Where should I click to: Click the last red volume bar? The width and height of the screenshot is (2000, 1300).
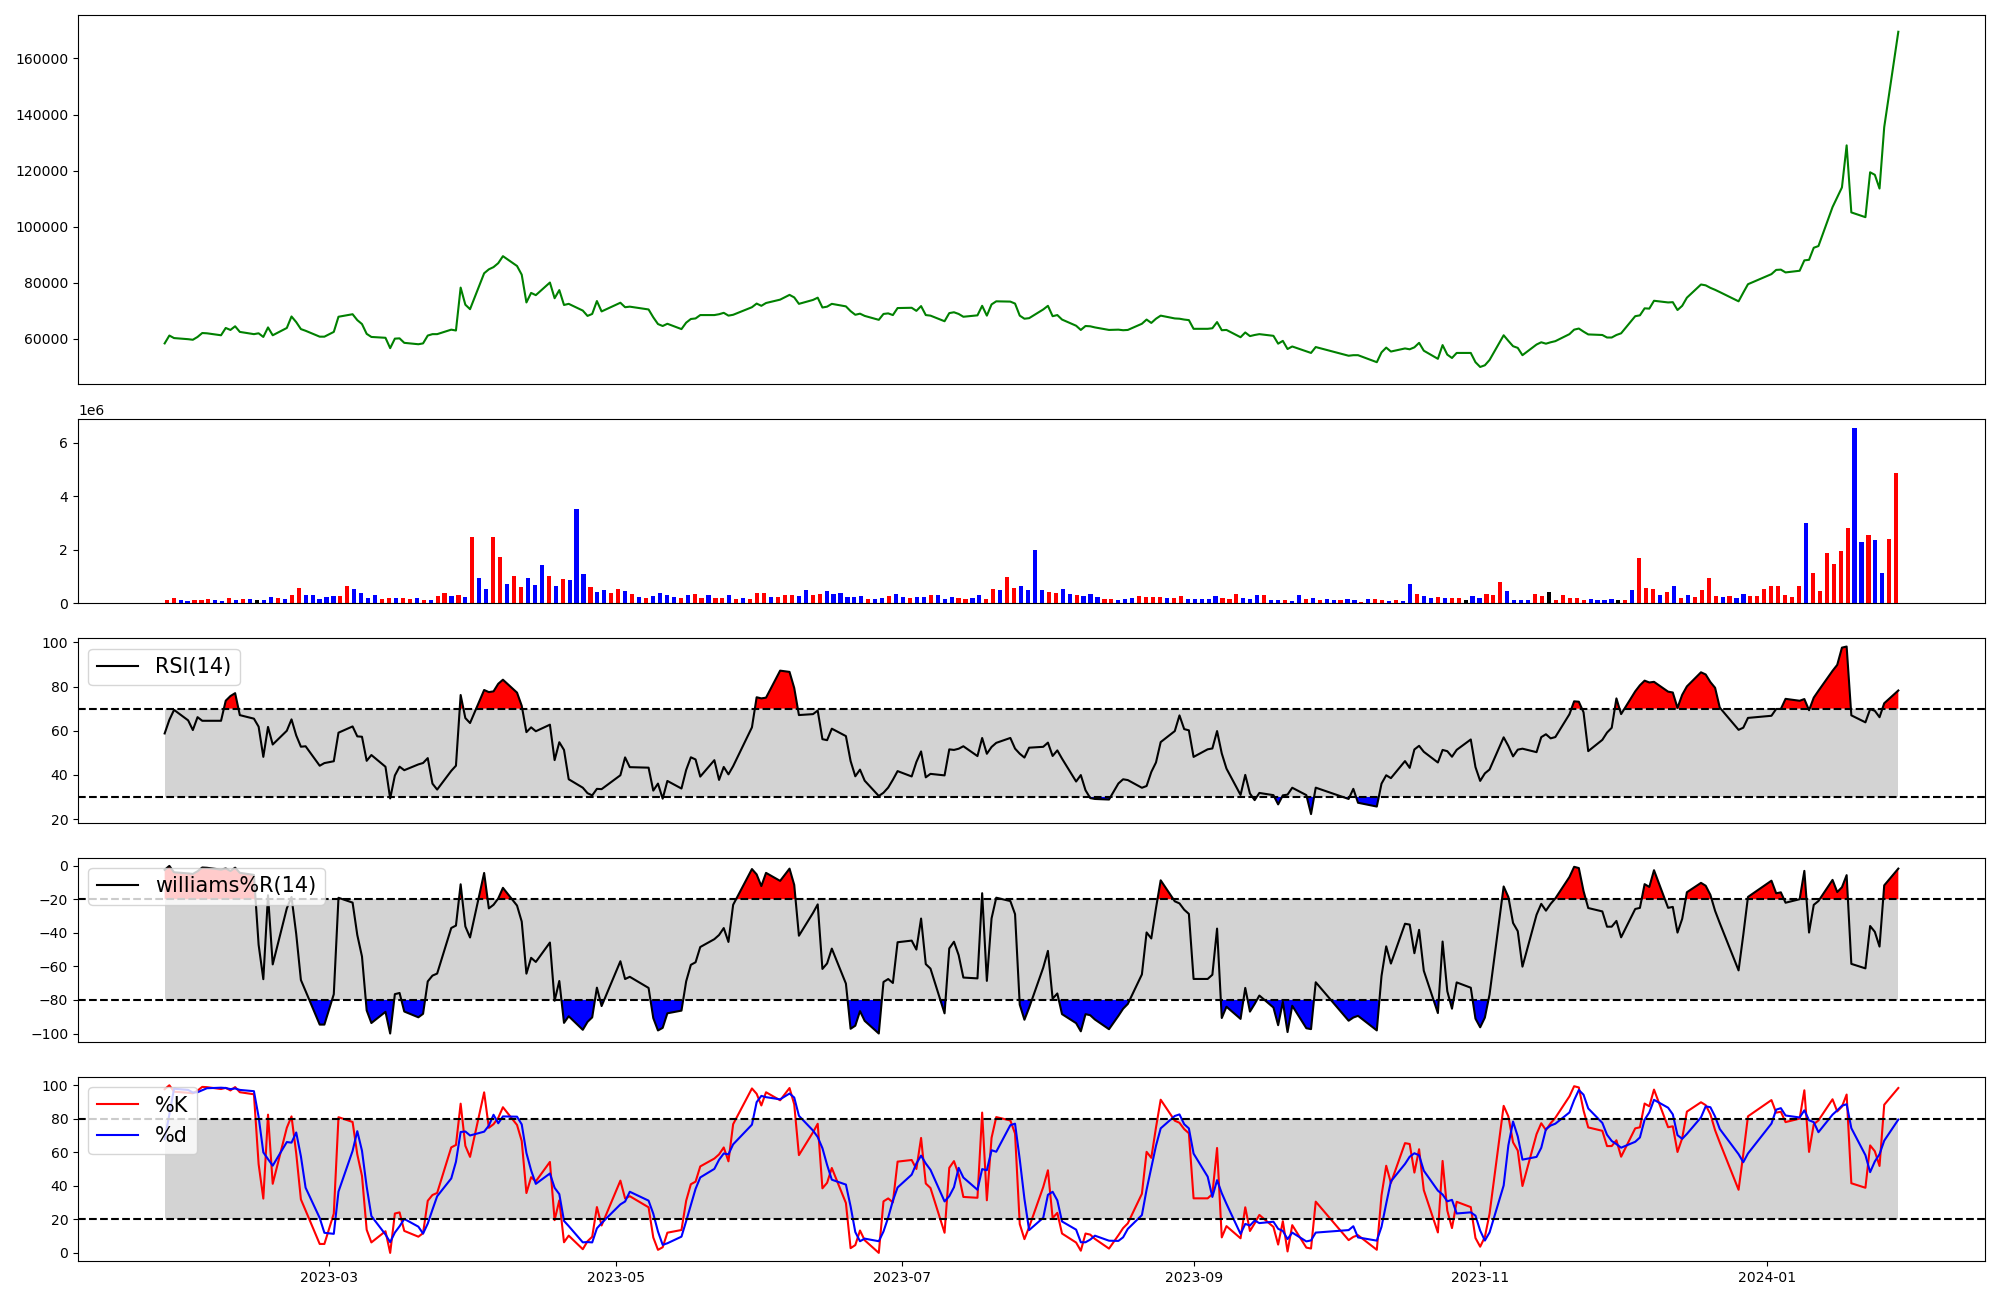coord(1896,540)
